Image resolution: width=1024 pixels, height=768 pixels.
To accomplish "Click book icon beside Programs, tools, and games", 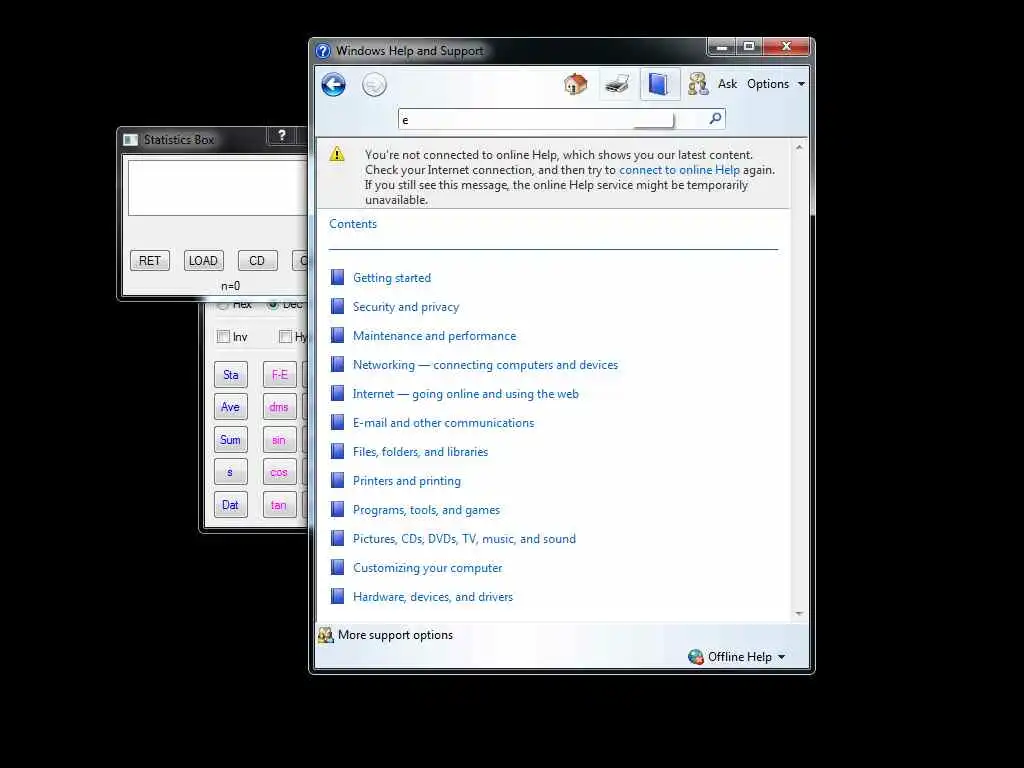I will (337, 509).
